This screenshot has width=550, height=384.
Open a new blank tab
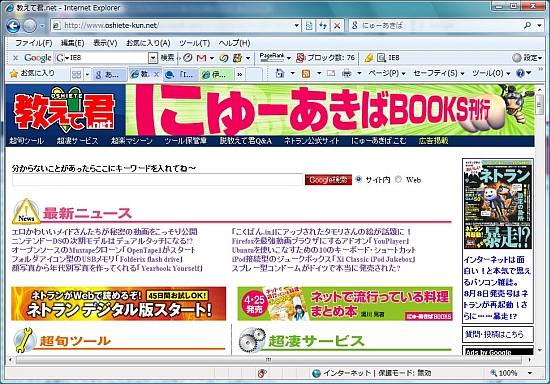(x=254, y=74)
